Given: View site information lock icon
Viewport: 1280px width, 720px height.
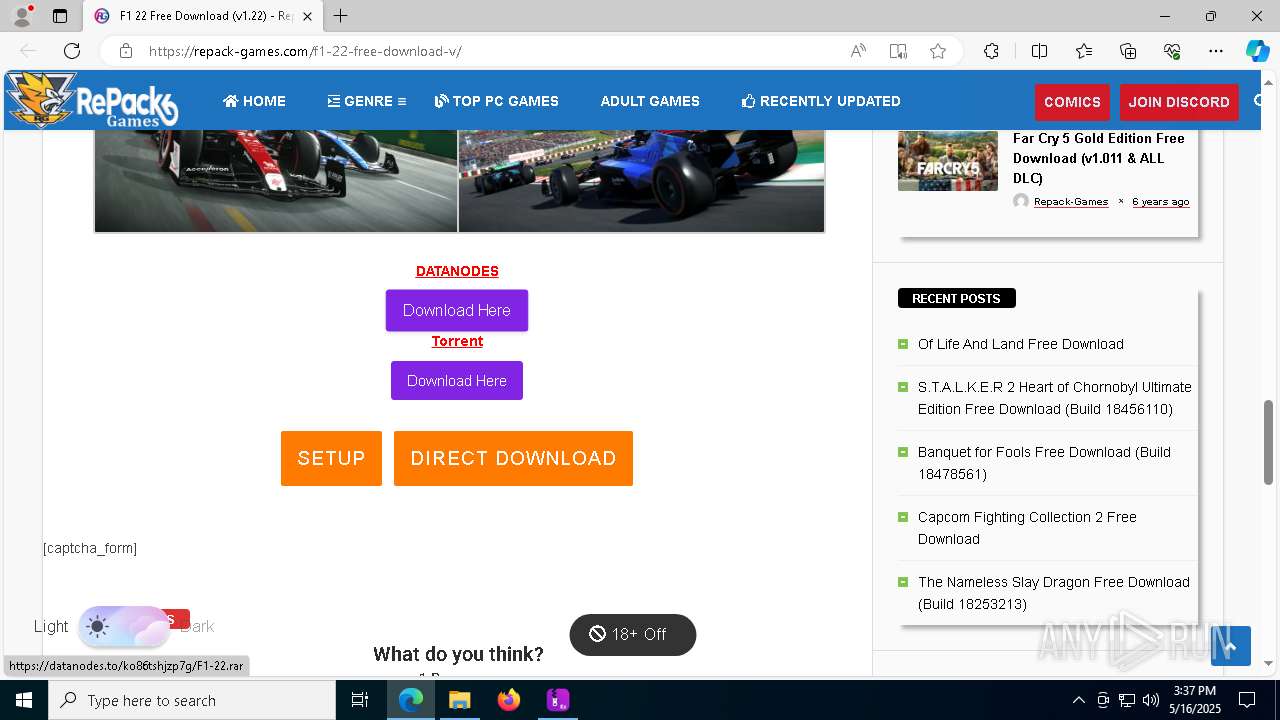Looking at the screenshot, I should (125, 51).
